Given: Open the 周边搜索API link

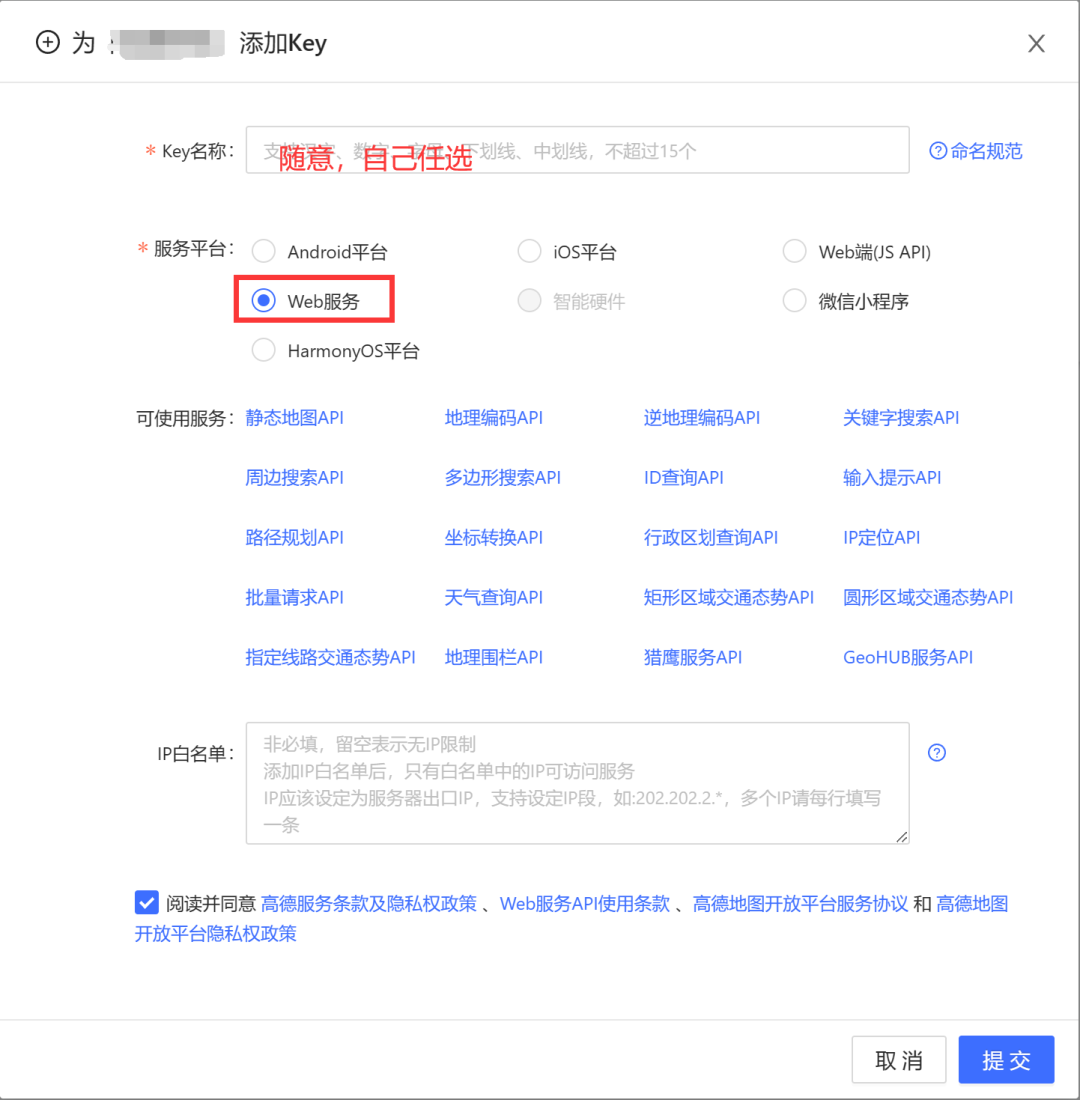Looking at the screenshot, I should pos(295,478).
